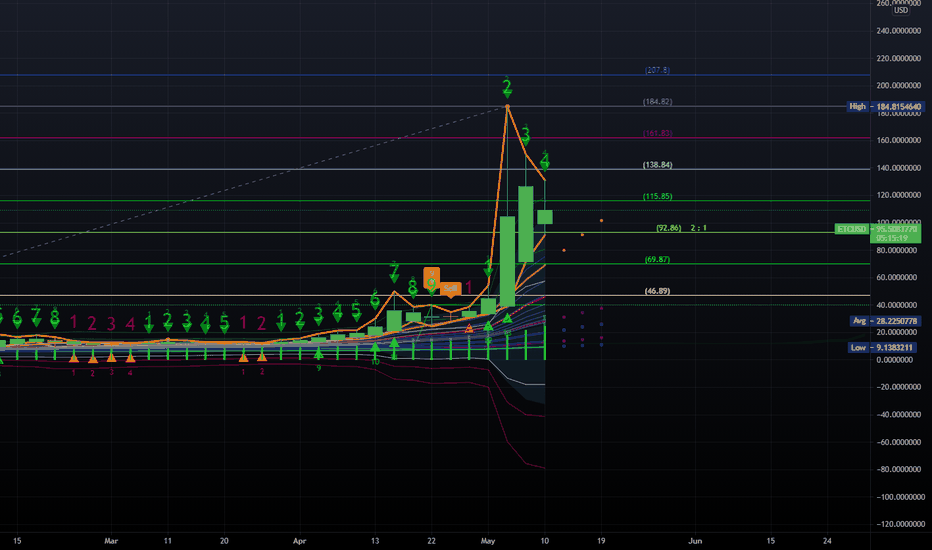This screenshot has height=550, width=932.
Task: Click the -60.0000000 price axis label
Action: pos(898,442)
